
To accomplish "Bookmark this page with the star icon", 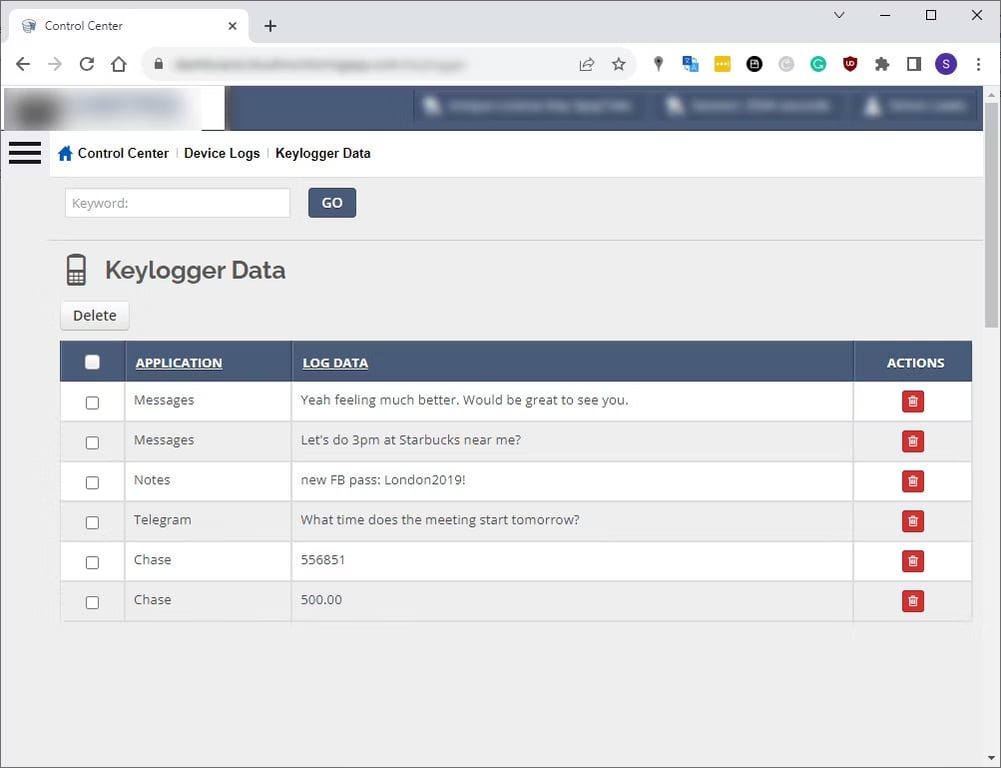I will click(x=618, y=64).
